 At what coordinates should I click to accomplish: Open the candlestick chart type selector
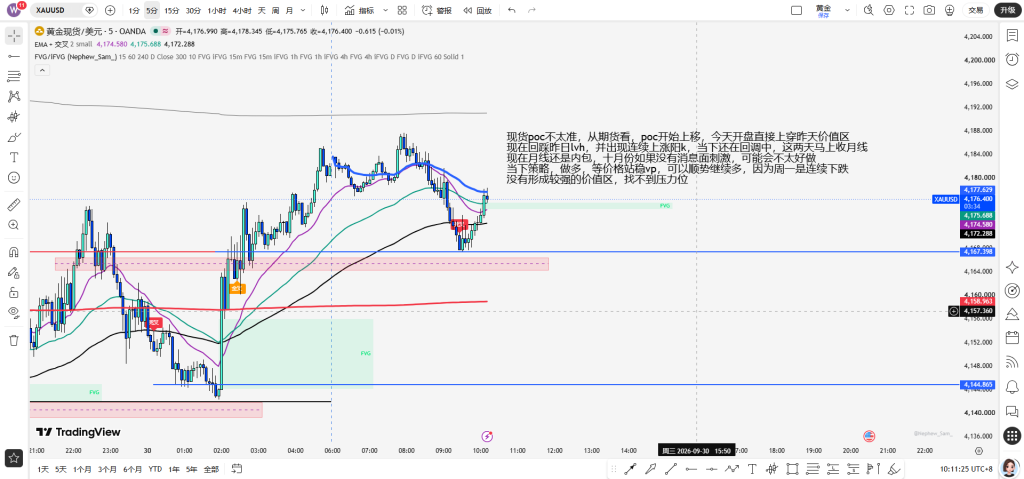pos(325,10)
